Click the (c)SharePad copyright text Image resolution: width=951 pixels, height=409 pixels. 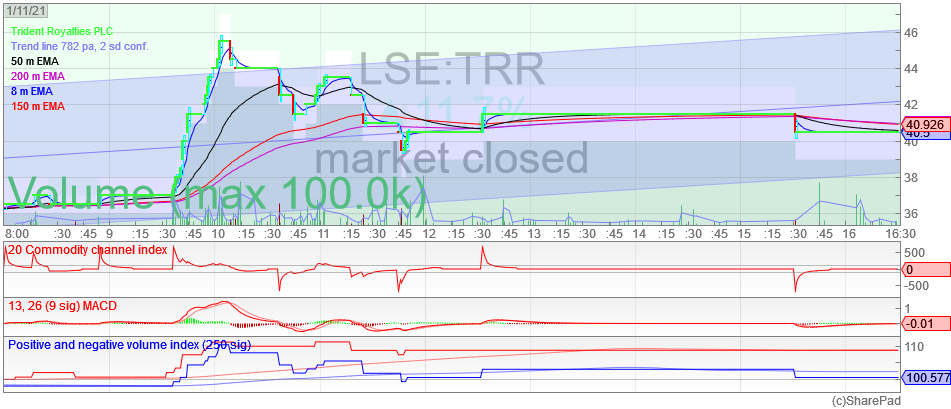pos(865,401)
